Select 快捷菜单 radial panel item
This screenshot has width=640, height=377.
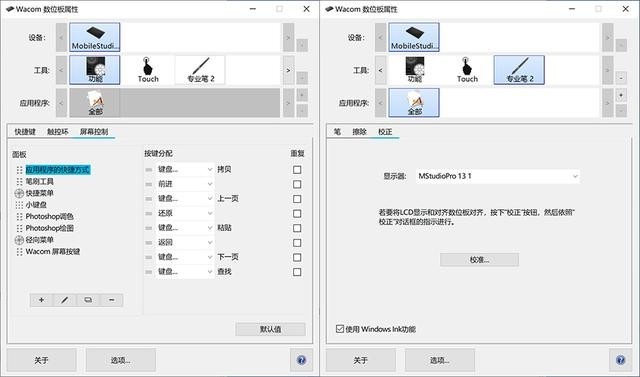tap(34, 193)
